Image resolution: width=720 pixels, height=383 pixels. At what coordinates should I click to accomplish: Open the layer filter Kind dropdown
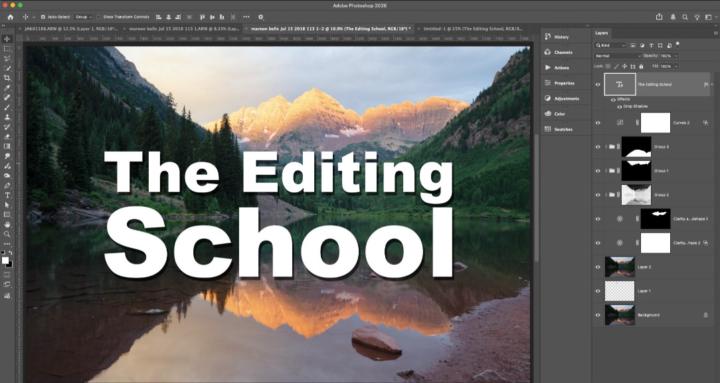pos(610,45)
